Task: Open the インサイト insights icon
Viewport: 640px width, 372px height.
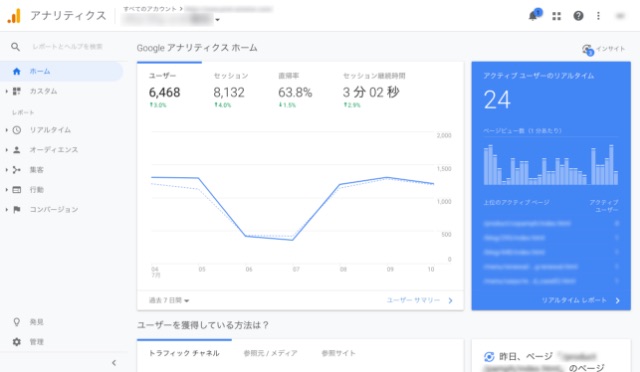Action: click(587, 49)
